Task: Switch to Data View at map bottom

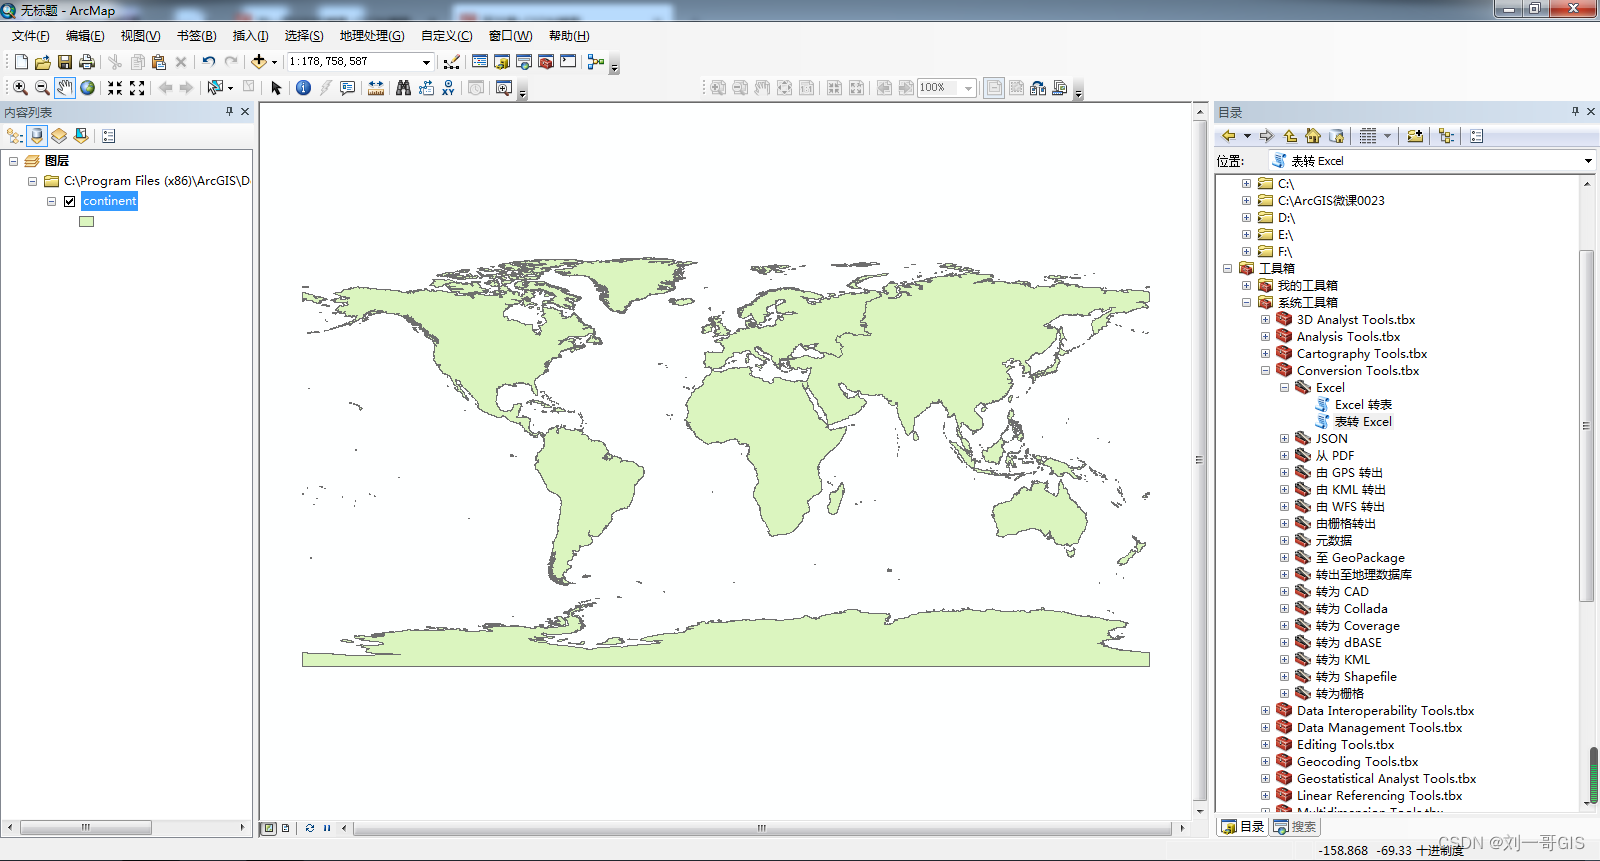Action: point(268,828)
